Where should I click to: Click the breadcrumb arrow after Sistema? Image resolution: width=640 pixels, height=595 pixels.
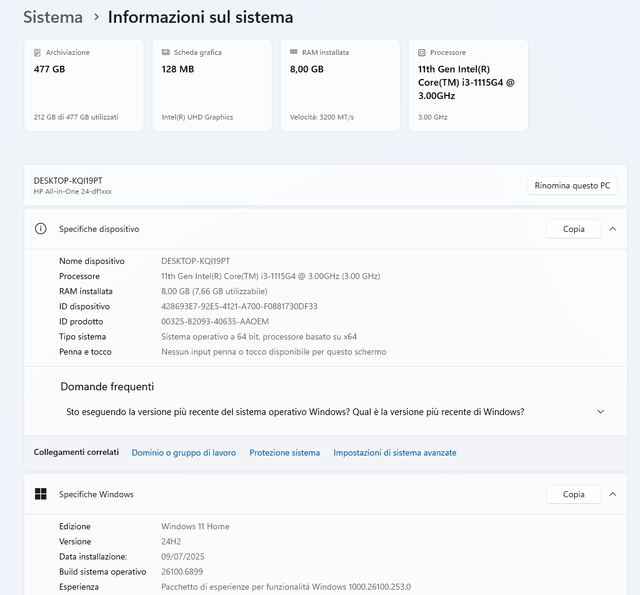96,17
